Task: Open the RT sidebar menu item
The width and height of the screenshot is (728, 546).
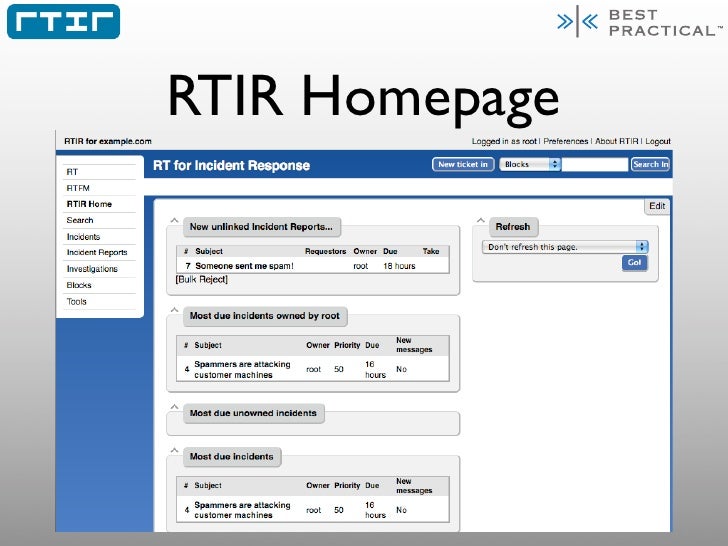Action: (x=72, y=172)
